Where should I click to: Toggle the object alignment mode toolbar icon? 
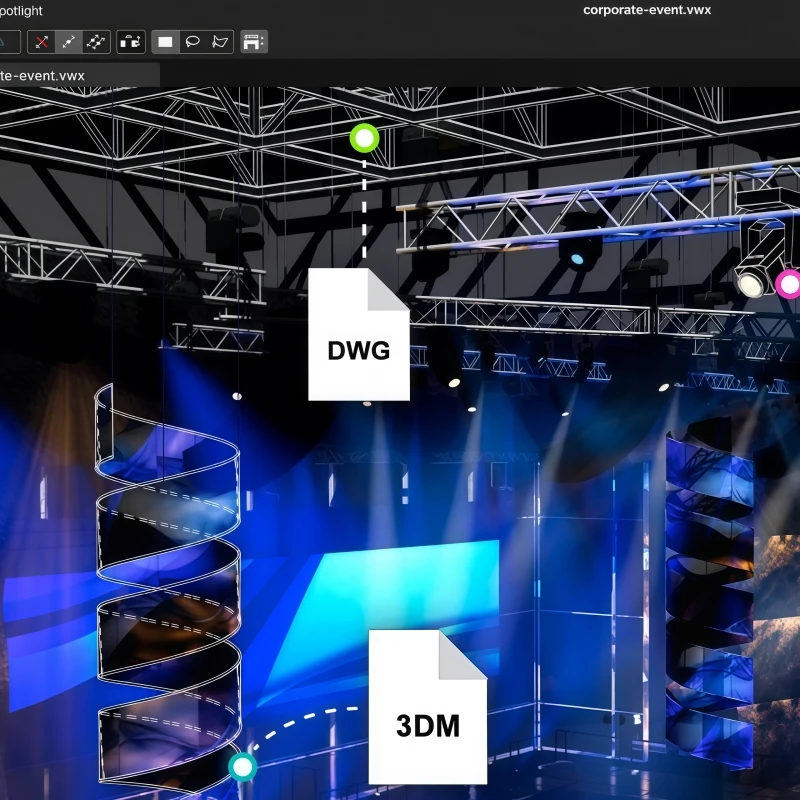(x=131, y=42)
